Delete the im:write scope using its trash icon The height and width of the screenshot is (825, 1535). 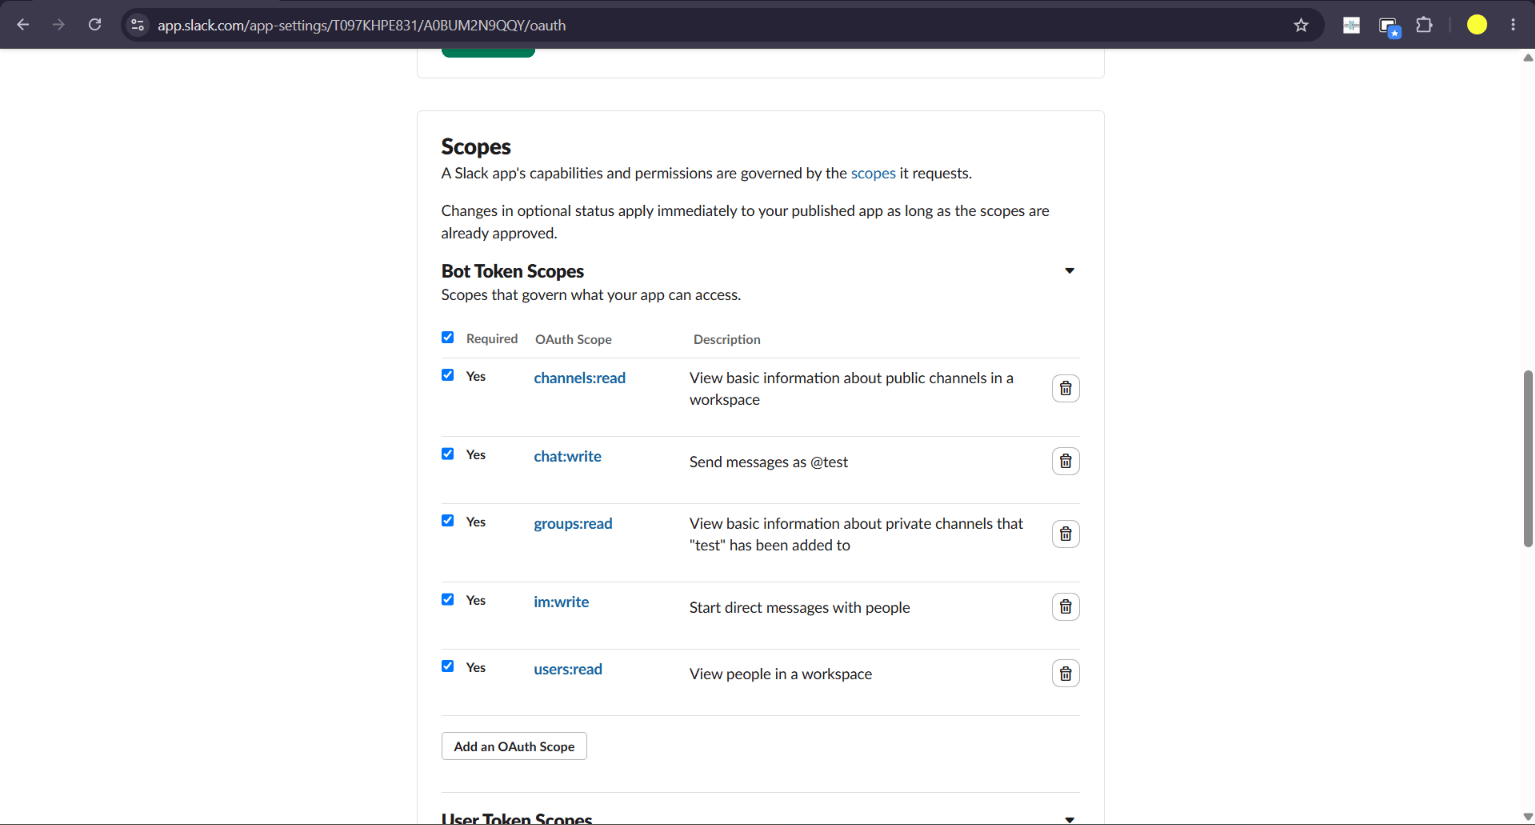pyautogui.click(x=1065, y=607)
